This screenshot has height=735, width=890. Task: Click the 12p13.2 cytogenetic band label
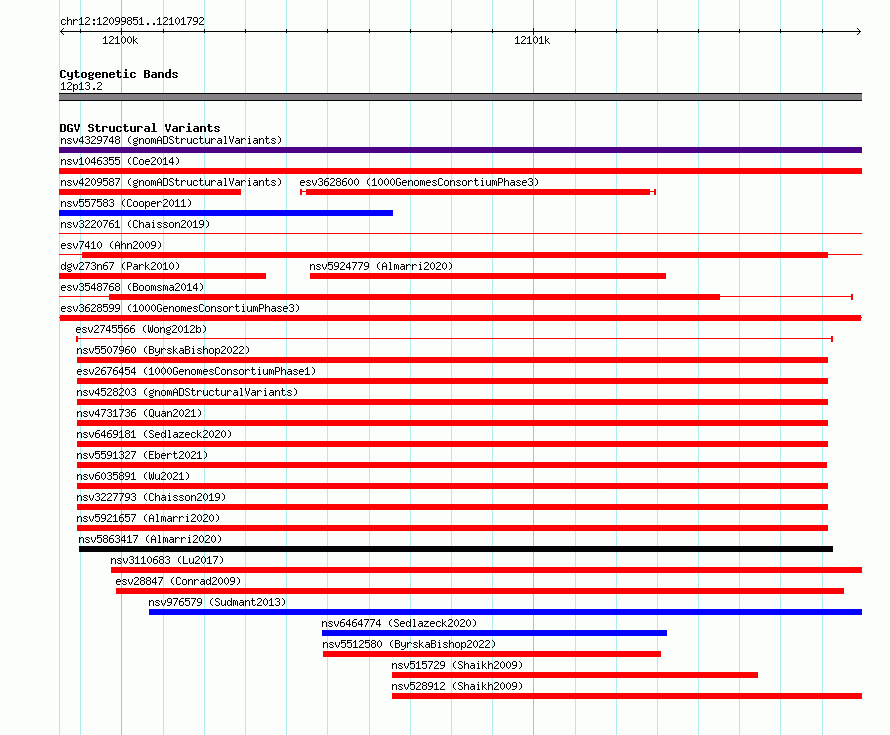[81, 86]
